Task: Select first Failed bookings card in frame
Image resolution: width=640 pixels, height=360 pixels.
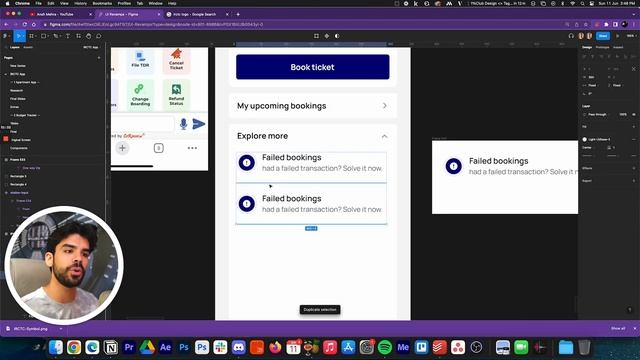Action: pos(311,167)
